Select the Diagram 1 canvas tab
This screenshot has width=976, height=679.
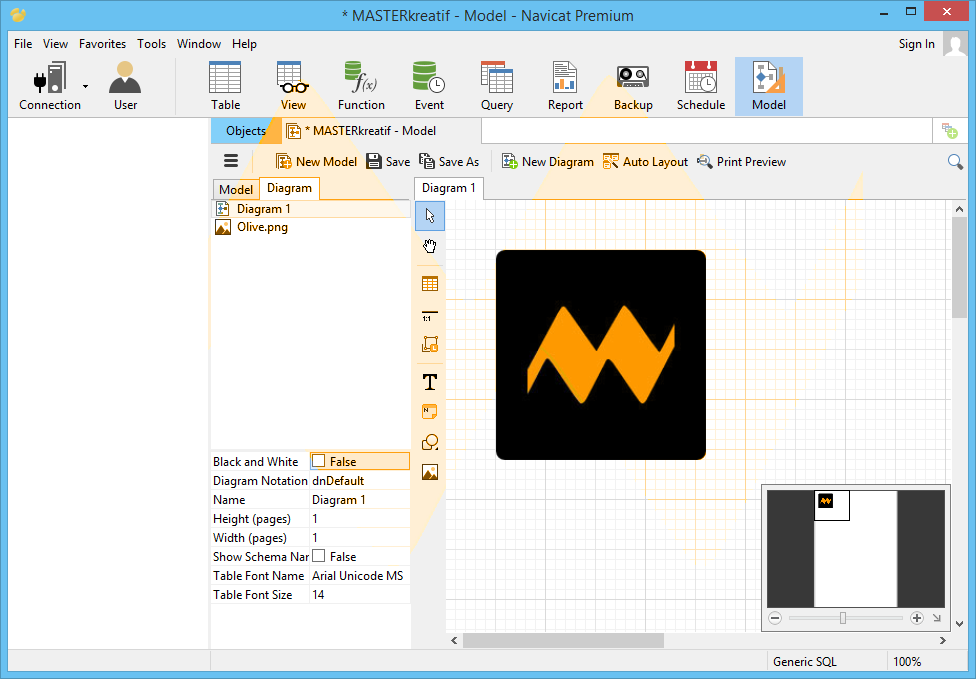(x=448, y=188)
